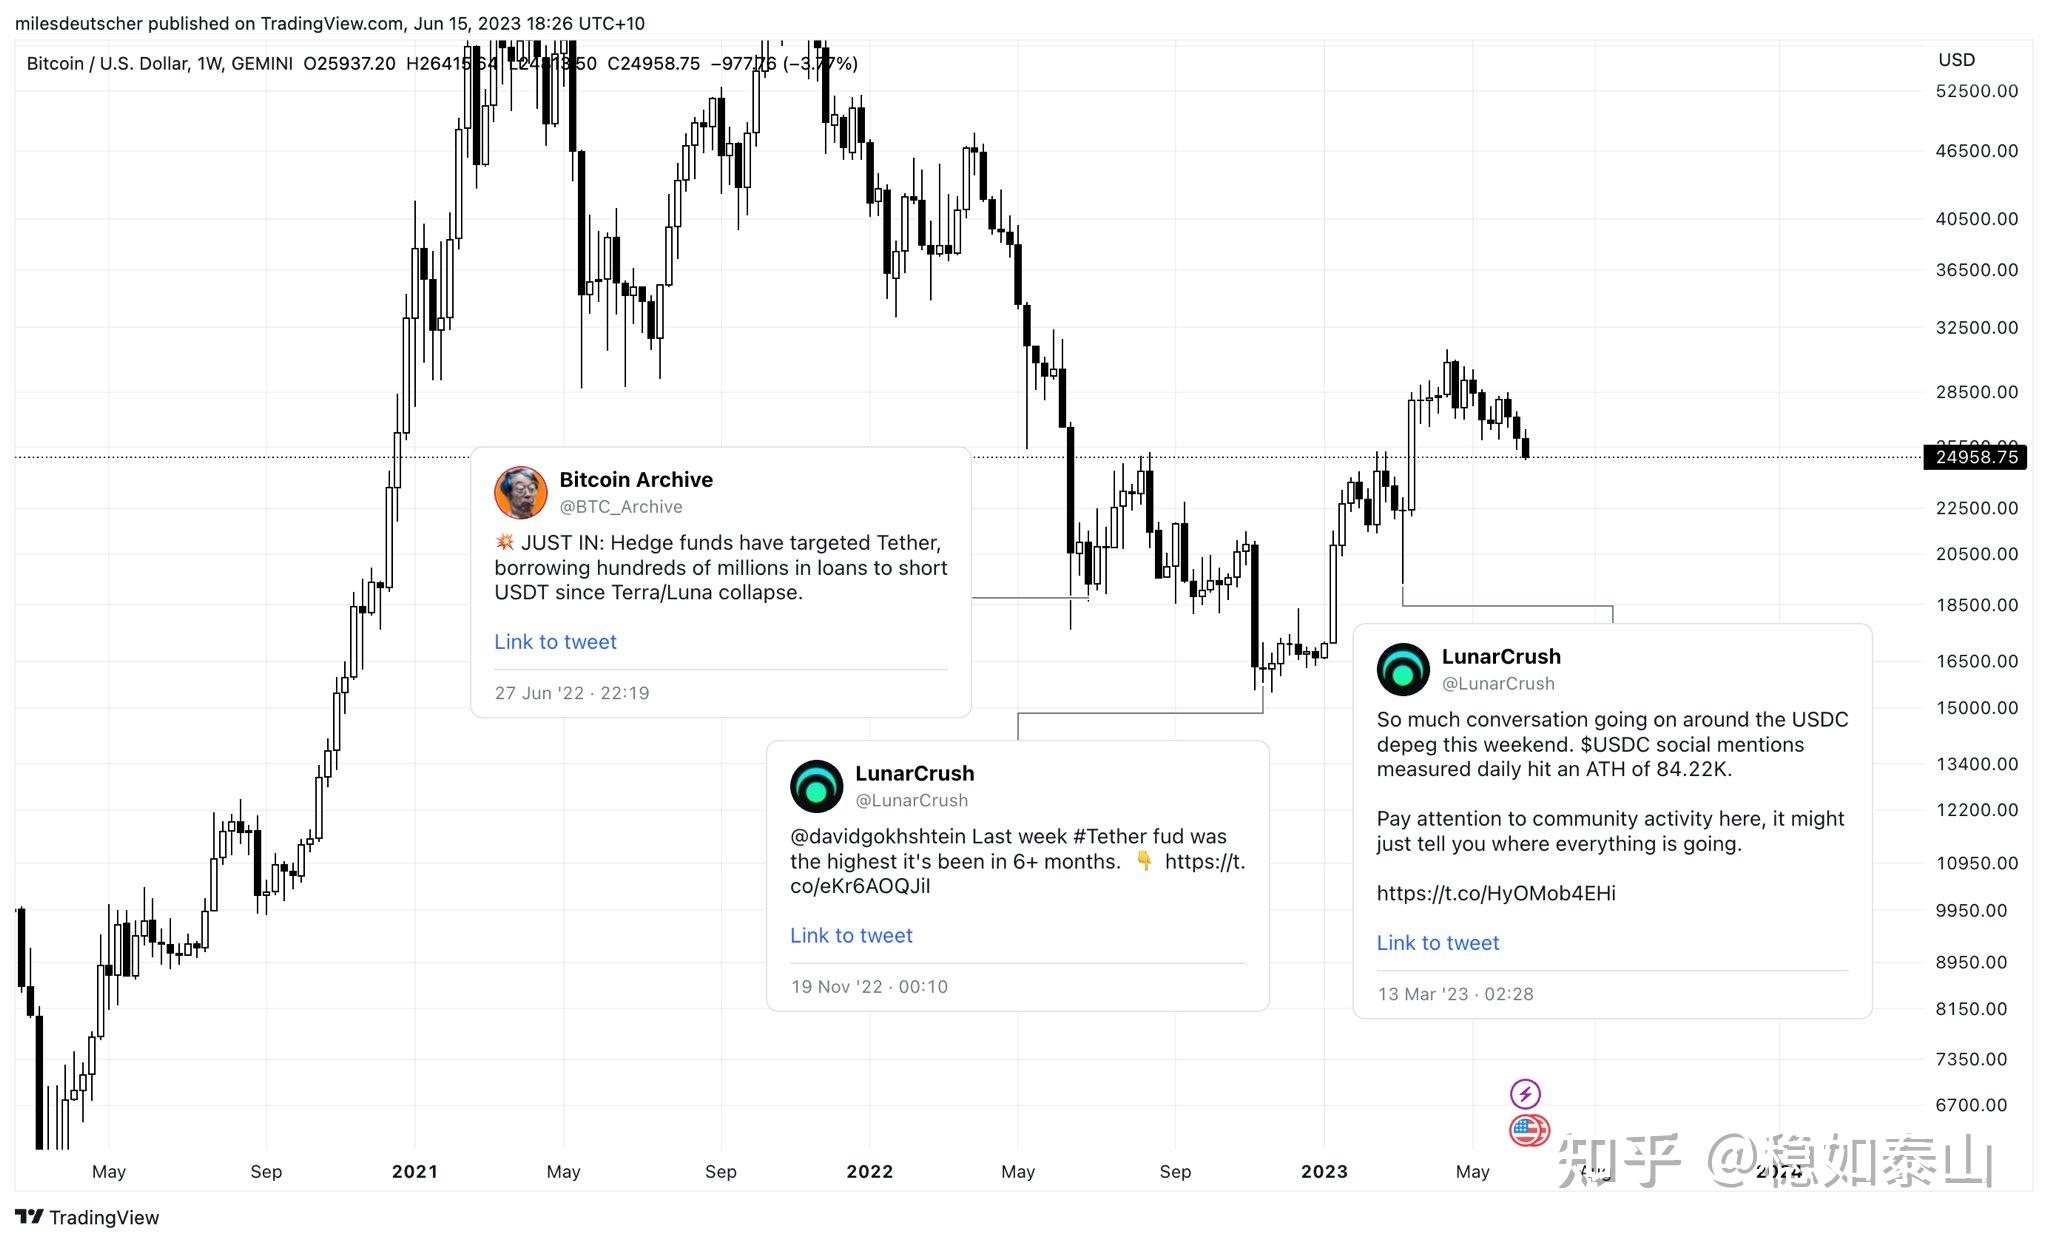This screenshot has width=2048, height=1243.
Task: Click the 52500.00 price axis label
Action: [x=1977, y=91]
